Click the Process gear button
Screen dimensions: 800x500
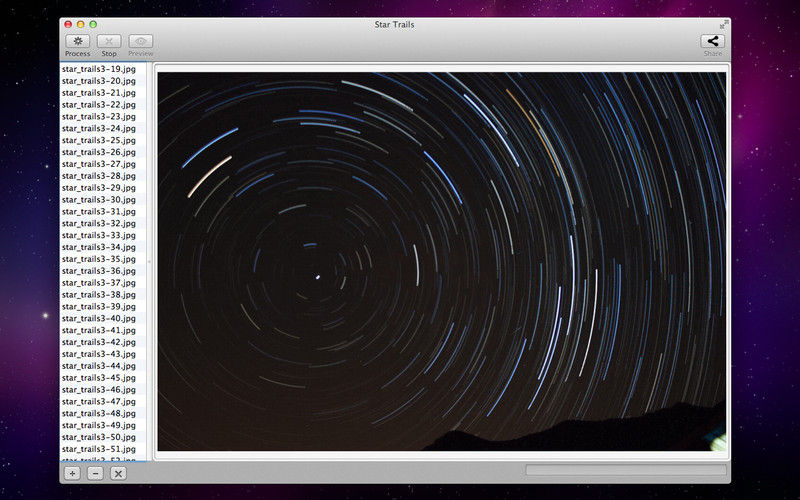tap(78, 41)
